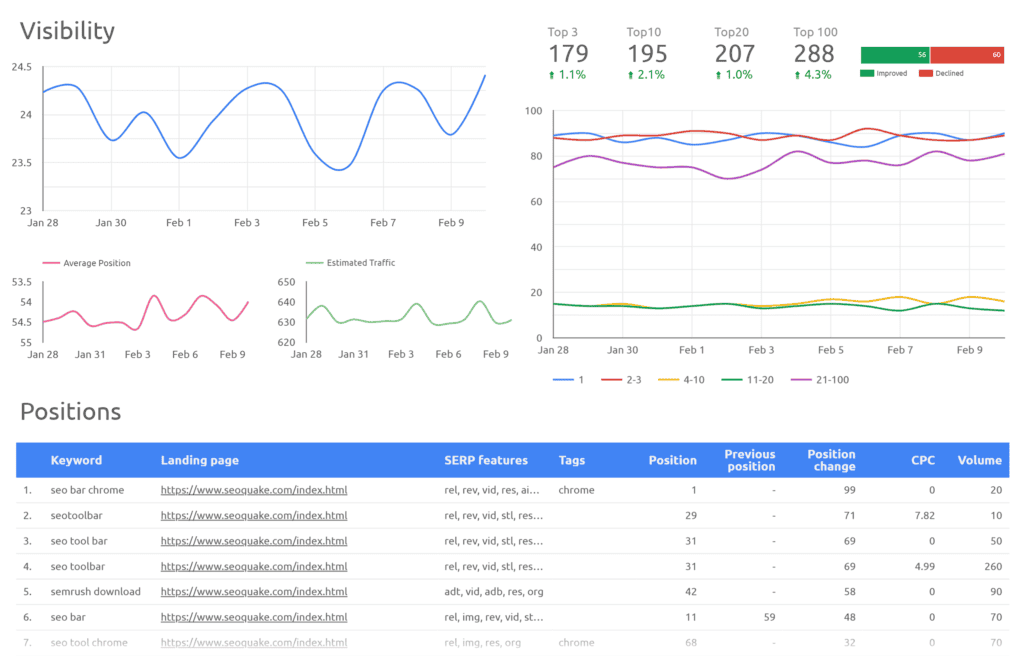Sort the table by the Volume column
The height and width of the screenshot is (660, 1024).
(979, 460)
